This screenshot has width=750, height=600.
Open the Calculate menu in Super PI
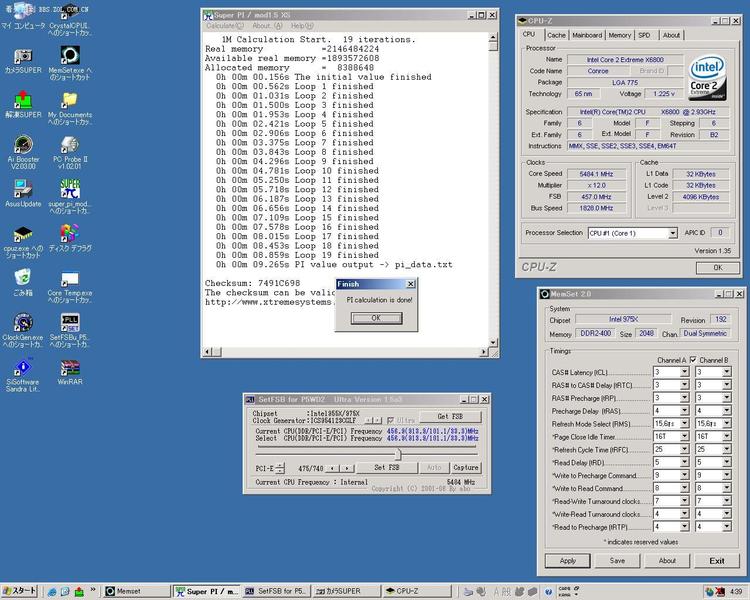tap(225, 26)
